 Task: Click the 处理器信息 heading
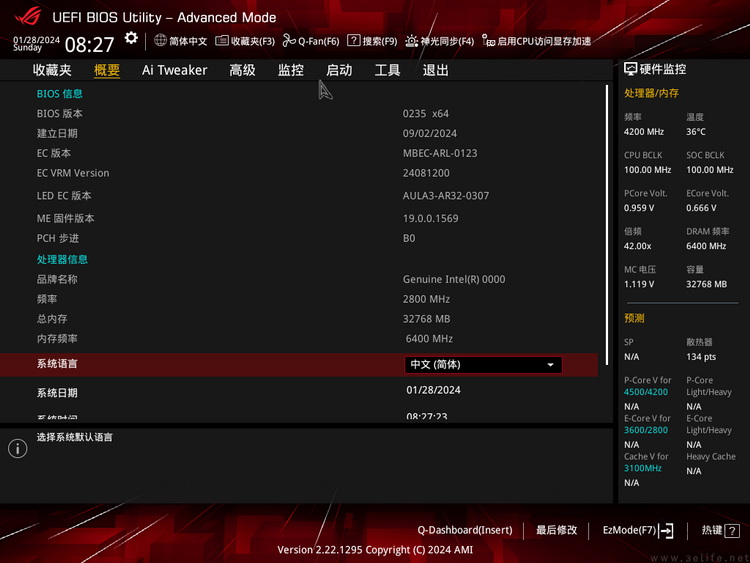tap(62, 260)
